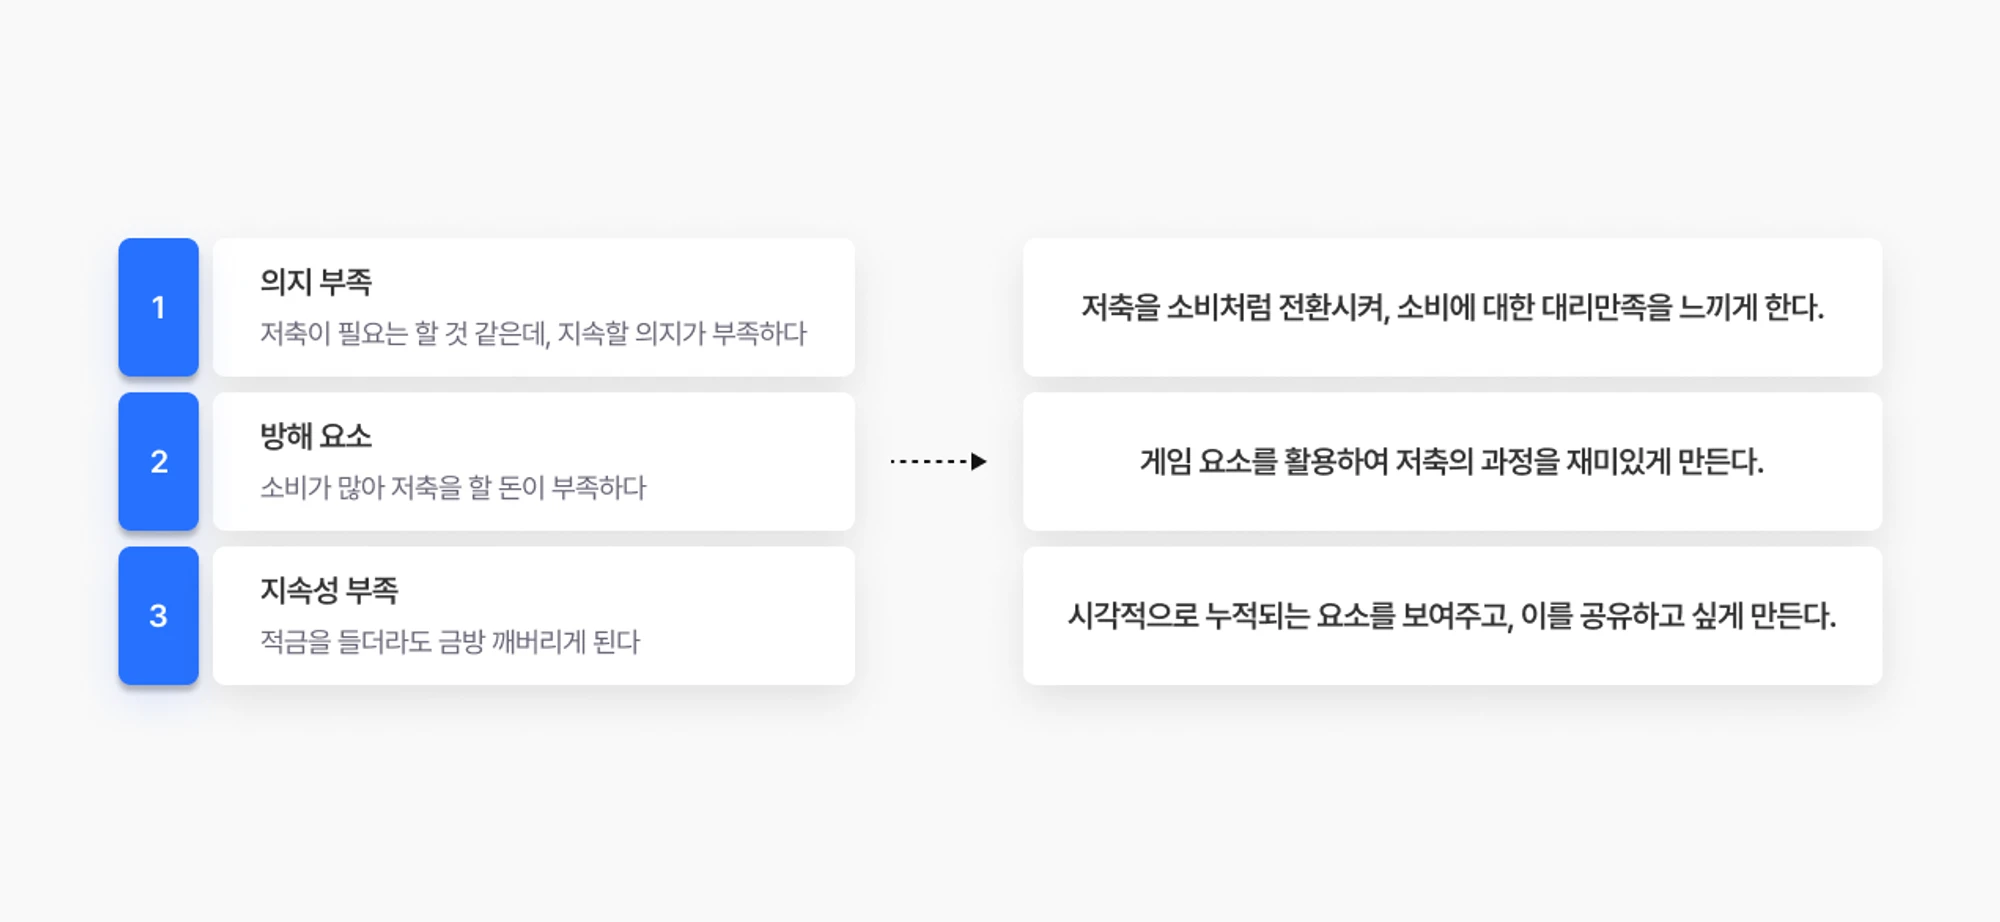Open the 저축을 소비처럼 전환시켜 solution card

(x=1452, y=307)
